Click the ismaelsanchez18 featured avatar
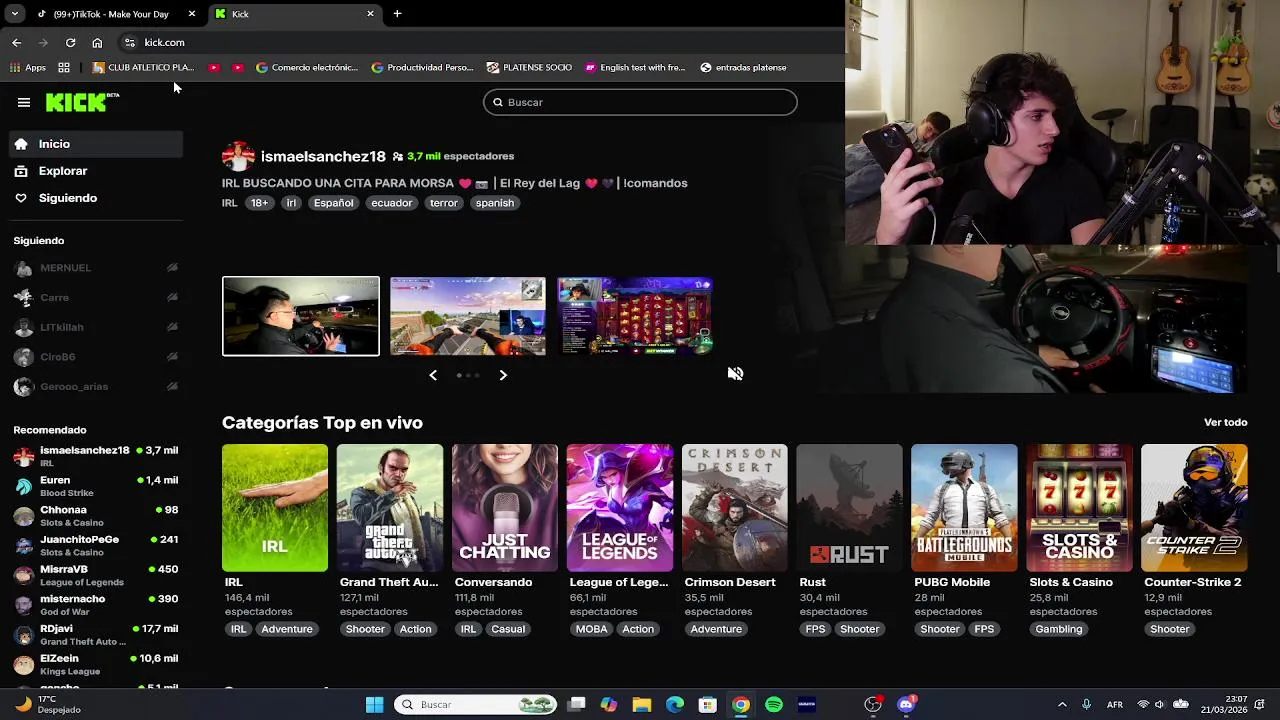 (x=238, y=156)
